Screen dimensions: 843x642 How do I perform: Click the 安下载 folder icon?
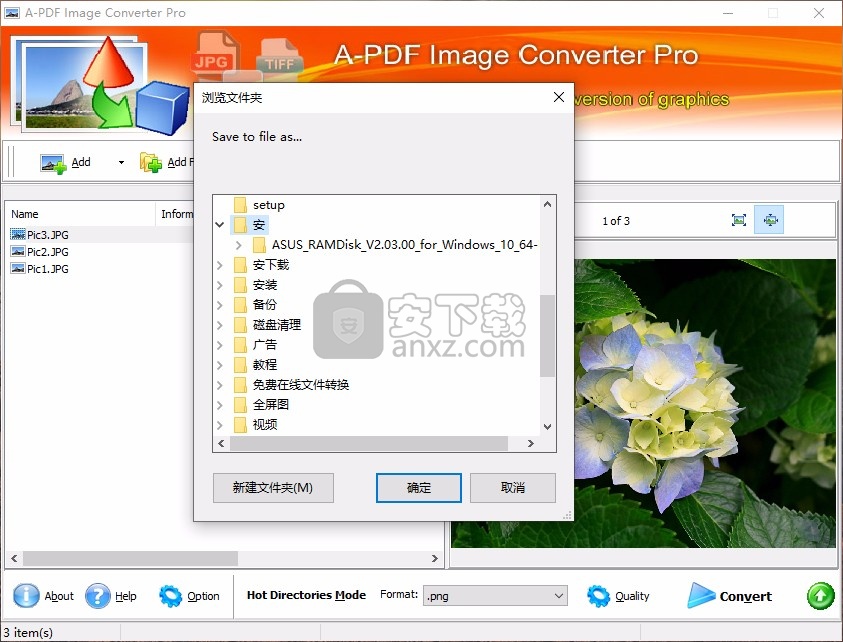click(241, 265)
